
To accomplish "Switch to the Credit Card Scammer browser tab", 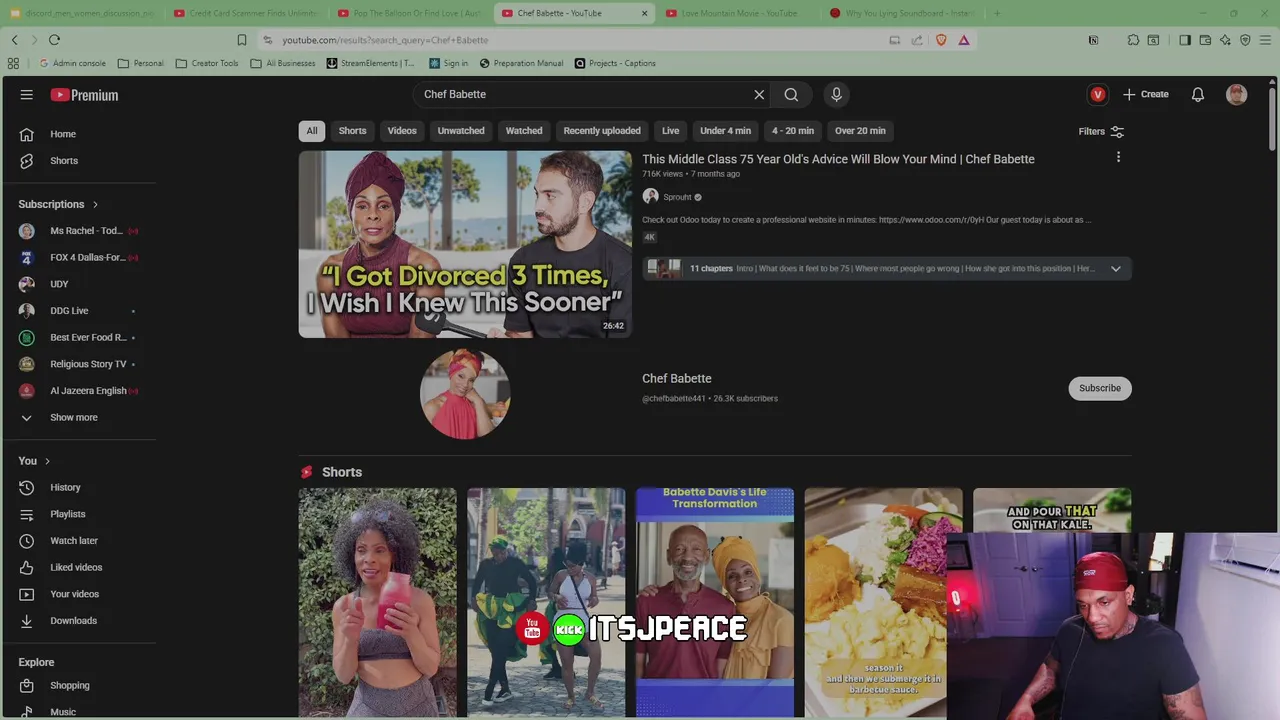I will (x=244, y=13).
